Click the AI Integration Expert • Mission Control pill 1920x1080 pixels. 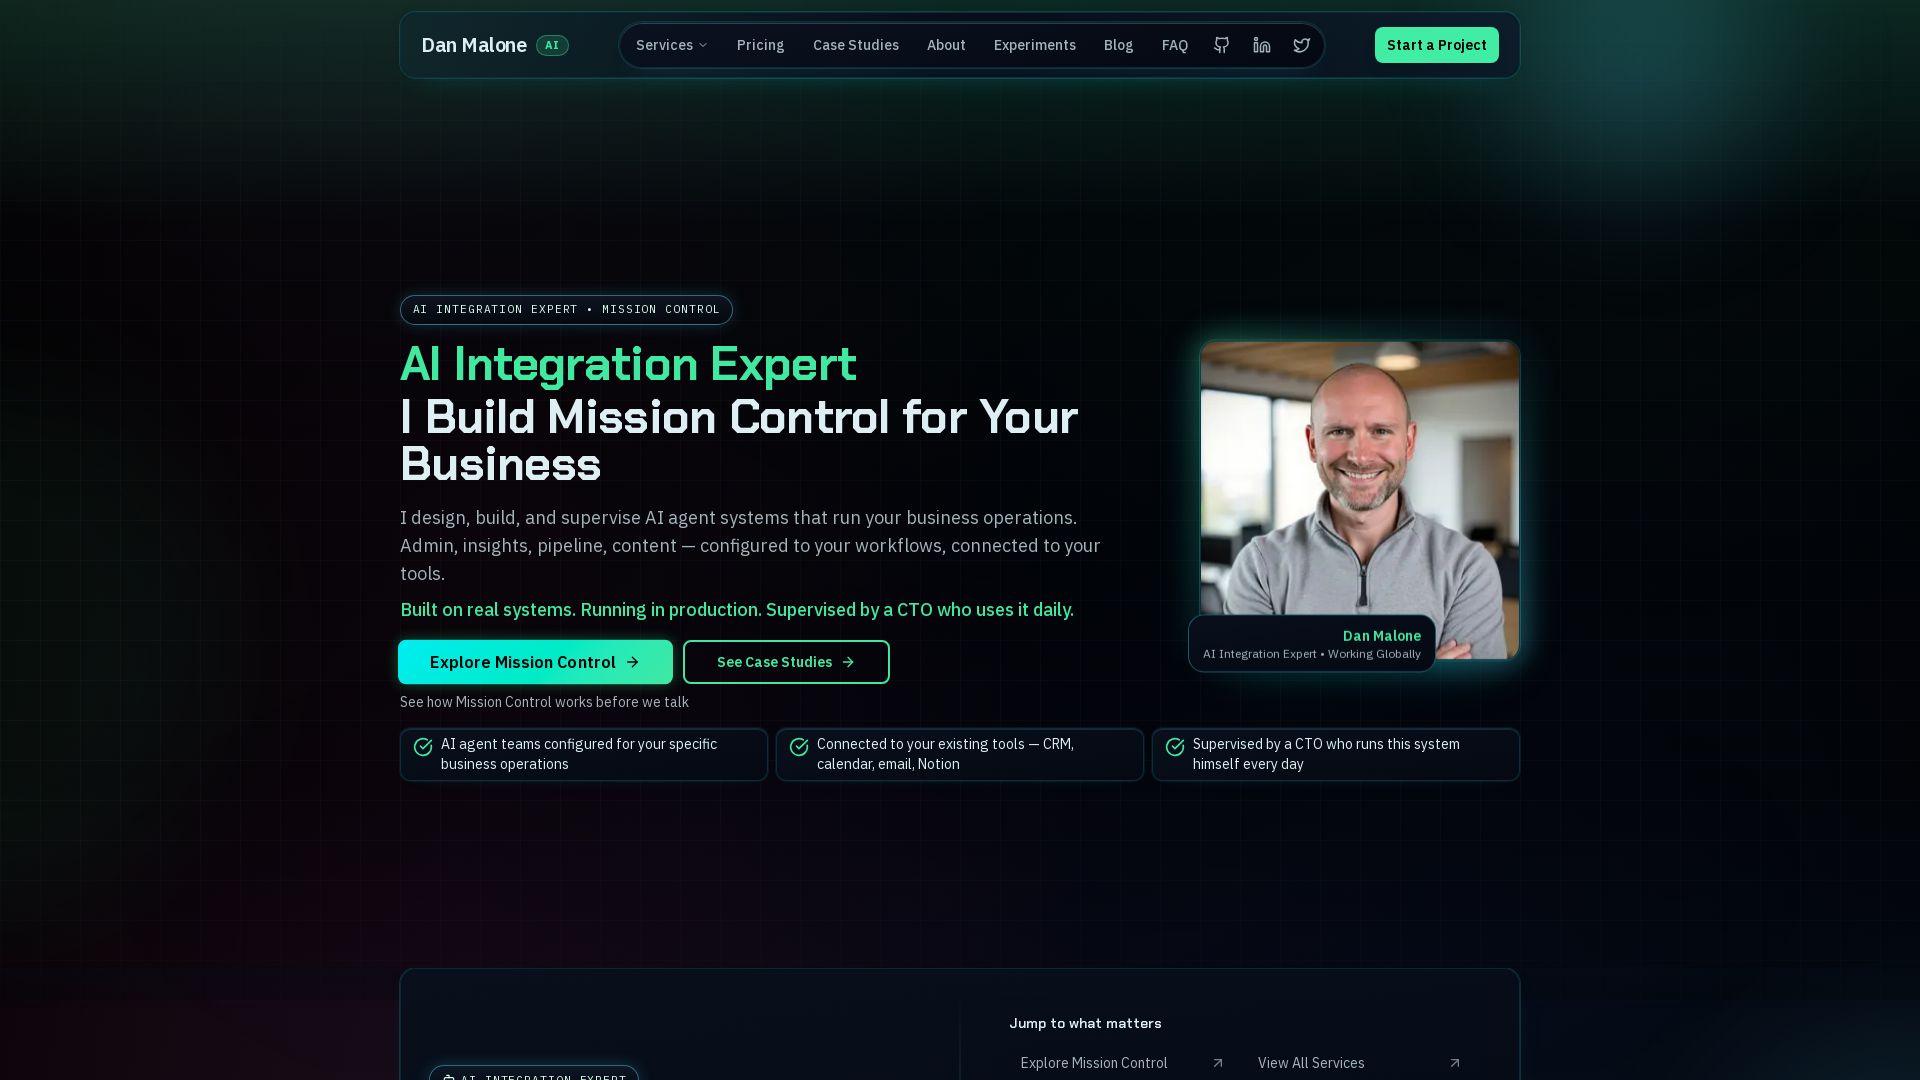tap(566, 310)
